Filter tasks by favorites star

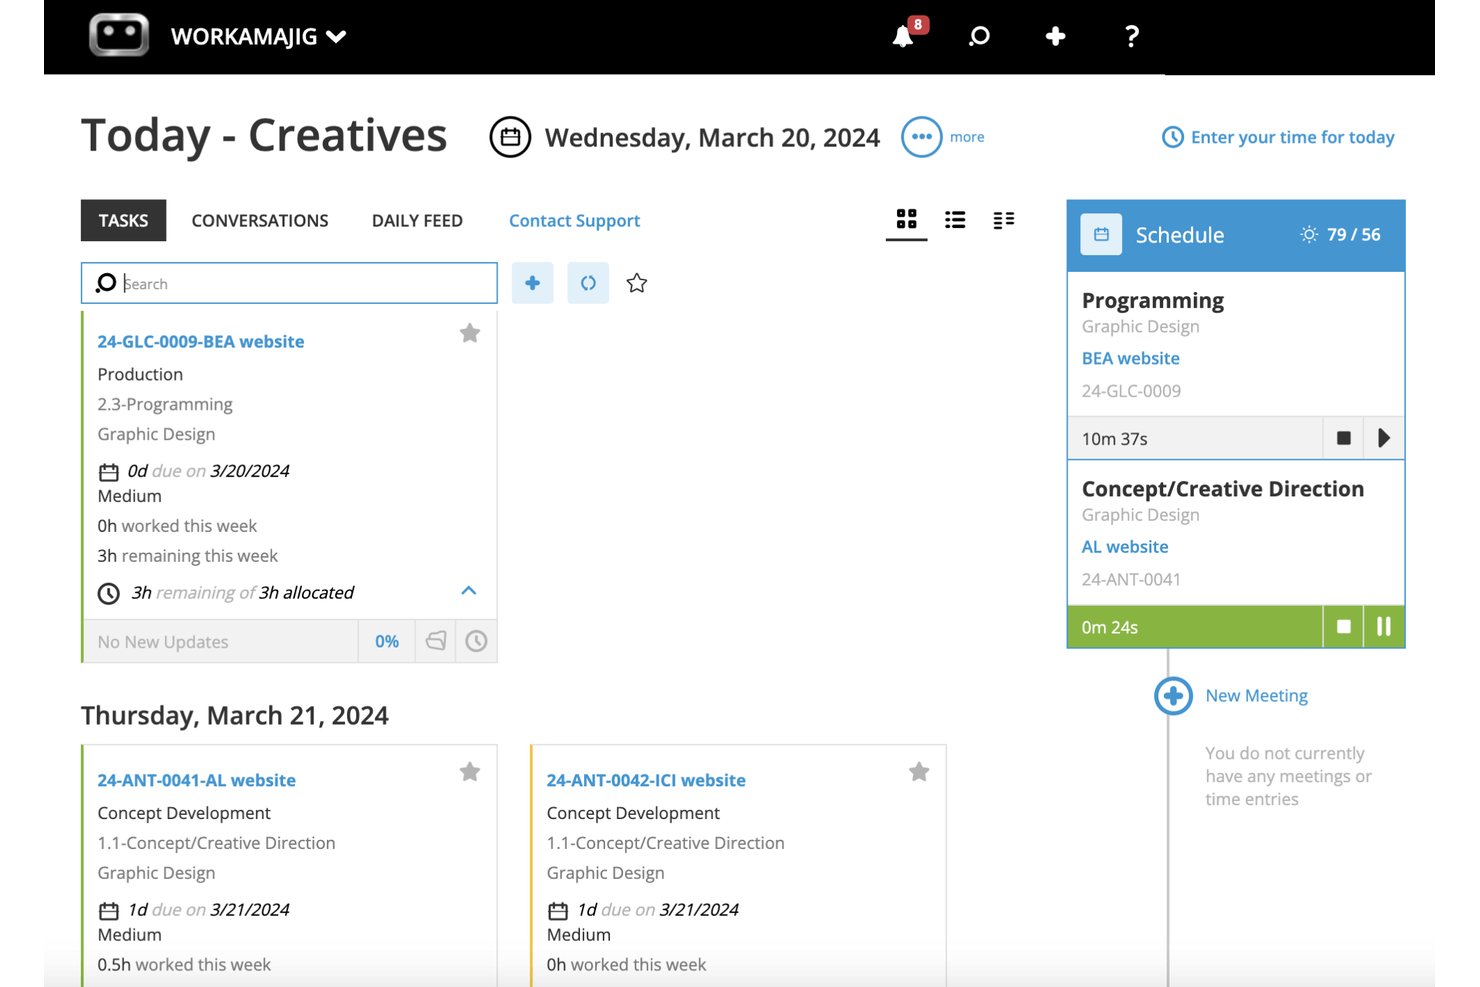click(637, 283)
